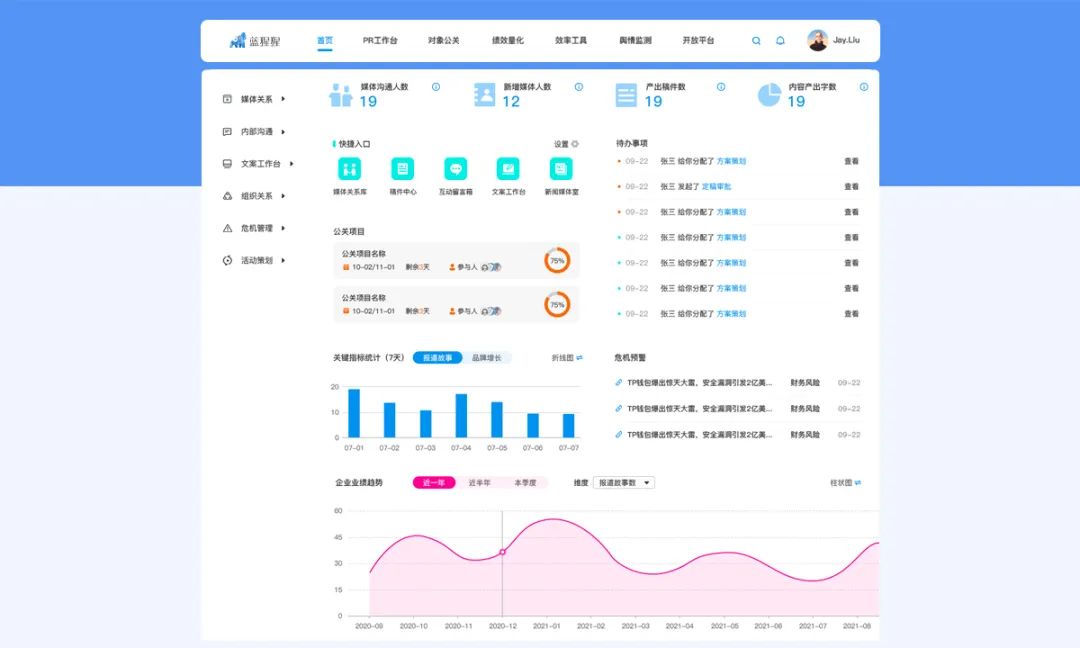Screen dimensions: 1080x648
Task: Open the 稿件中心 quick entry icon
Action: 403,169
